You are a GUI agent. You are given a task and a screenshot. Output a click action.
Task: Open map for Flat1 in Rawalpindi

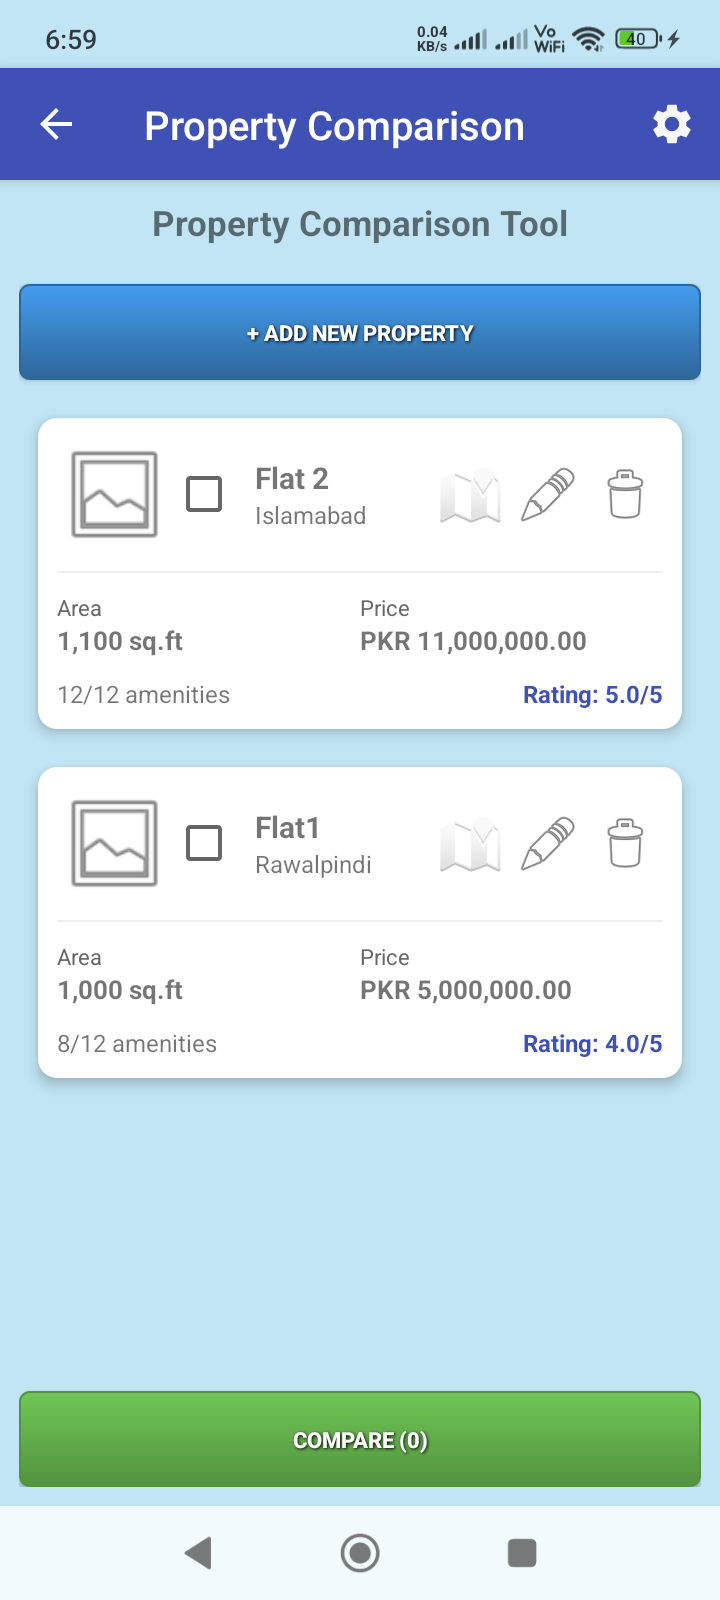click(470, 844)
